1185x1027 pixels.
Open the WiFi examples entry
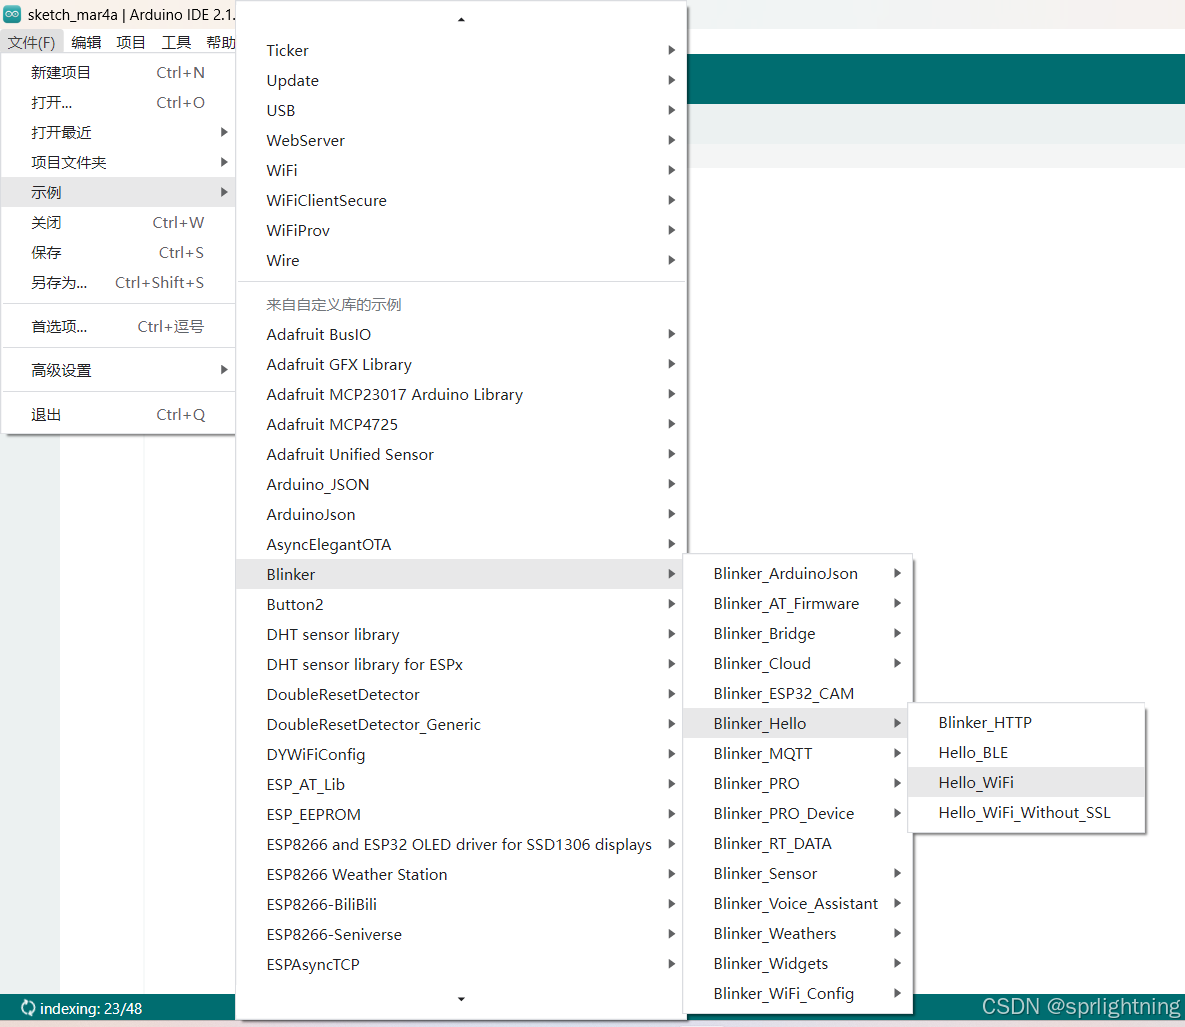[x=461, y=171]
